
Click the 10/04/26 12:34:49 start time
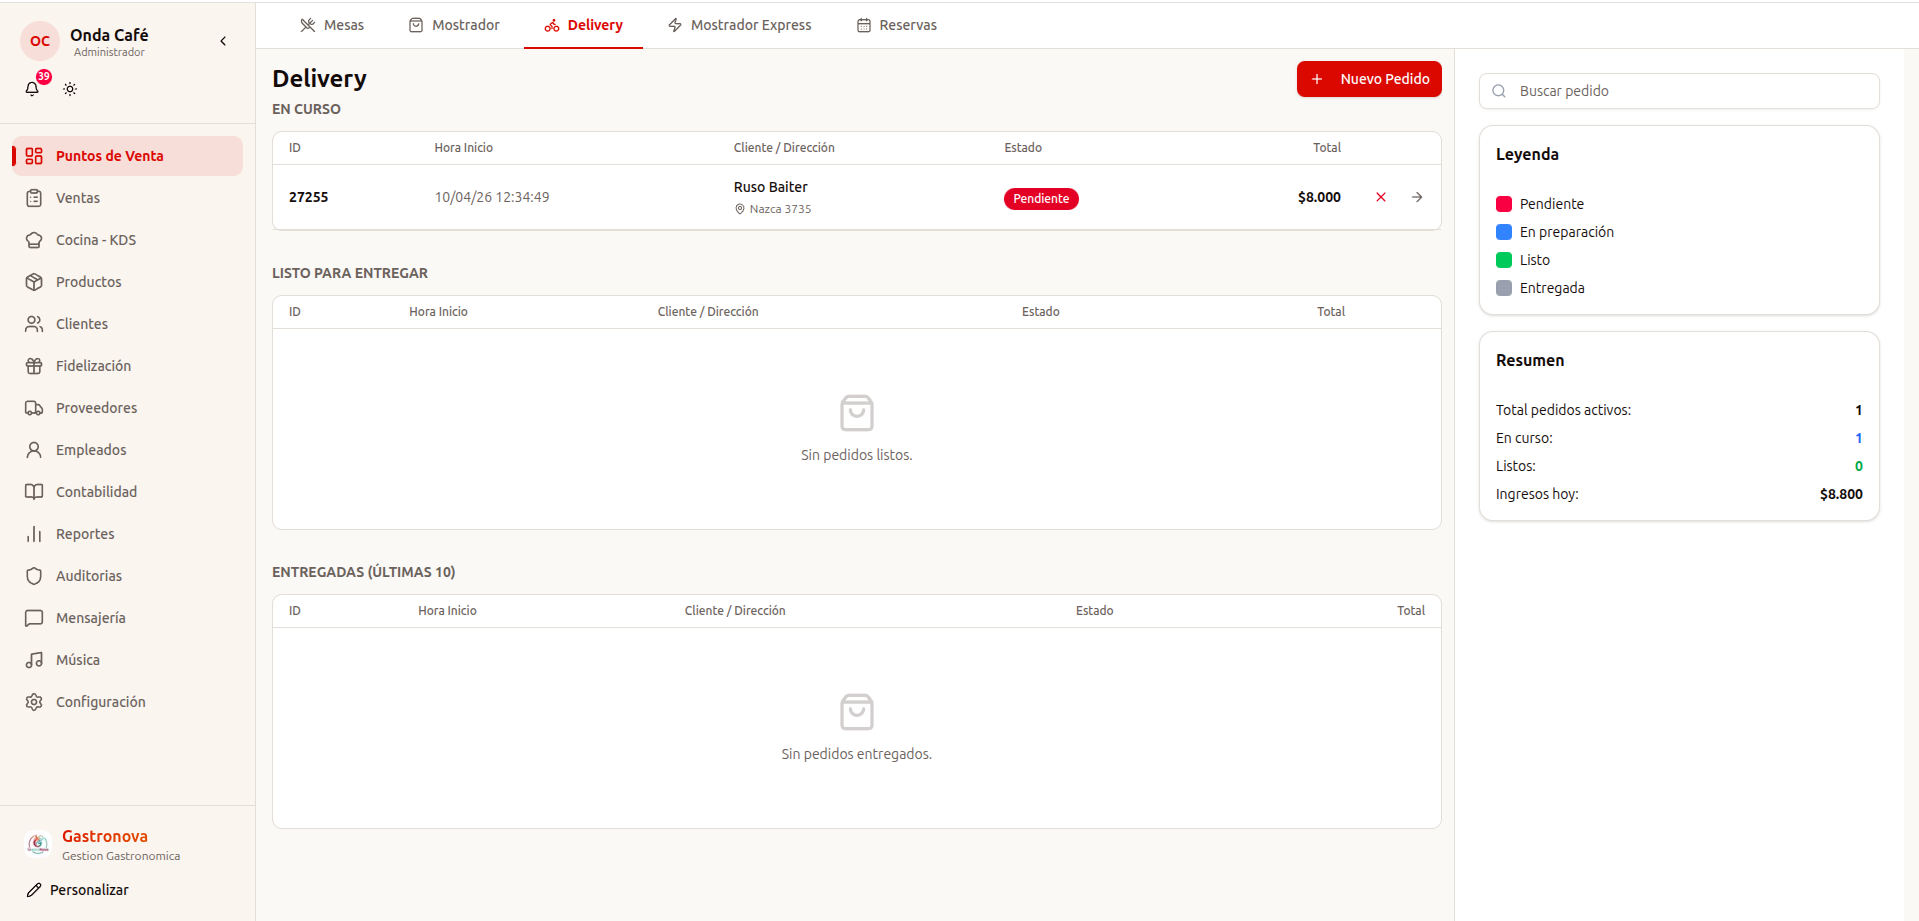coord(492,197)
